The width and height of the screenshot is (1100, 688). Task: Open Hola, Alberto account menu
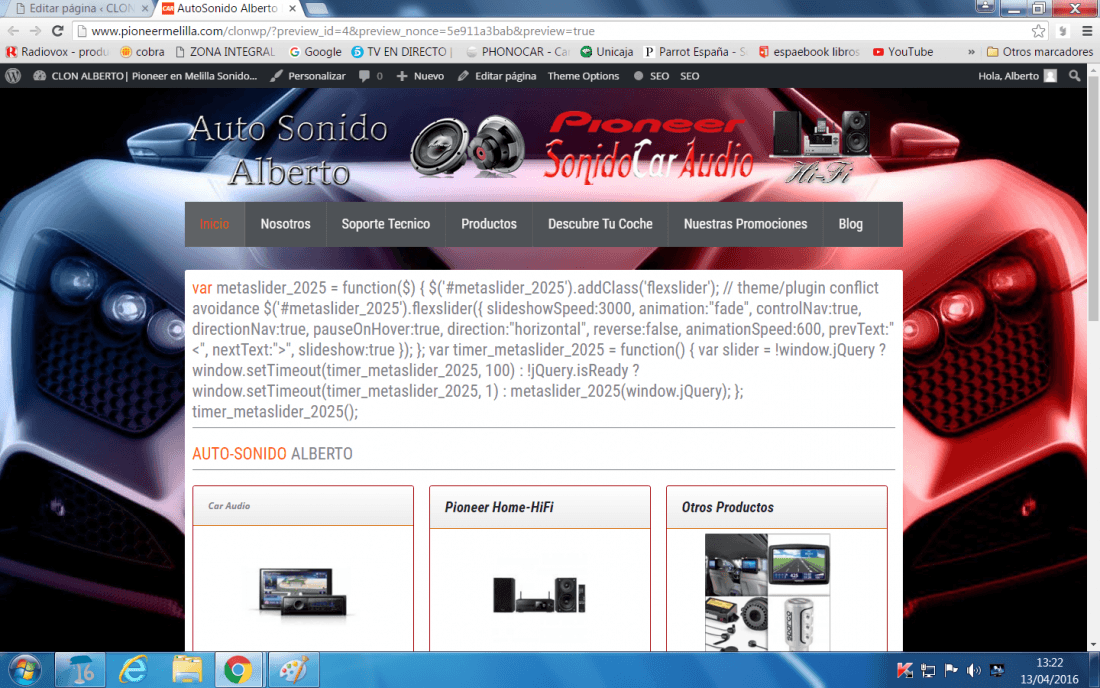[x=1017, y=76]
